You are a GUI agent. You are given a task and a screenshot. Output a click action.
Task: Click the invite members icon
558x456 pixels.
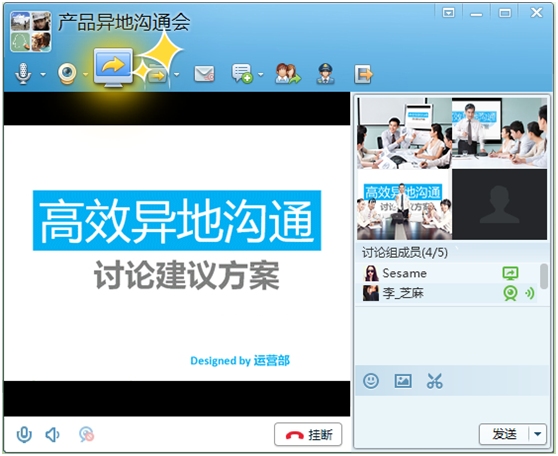pos(288,74)
